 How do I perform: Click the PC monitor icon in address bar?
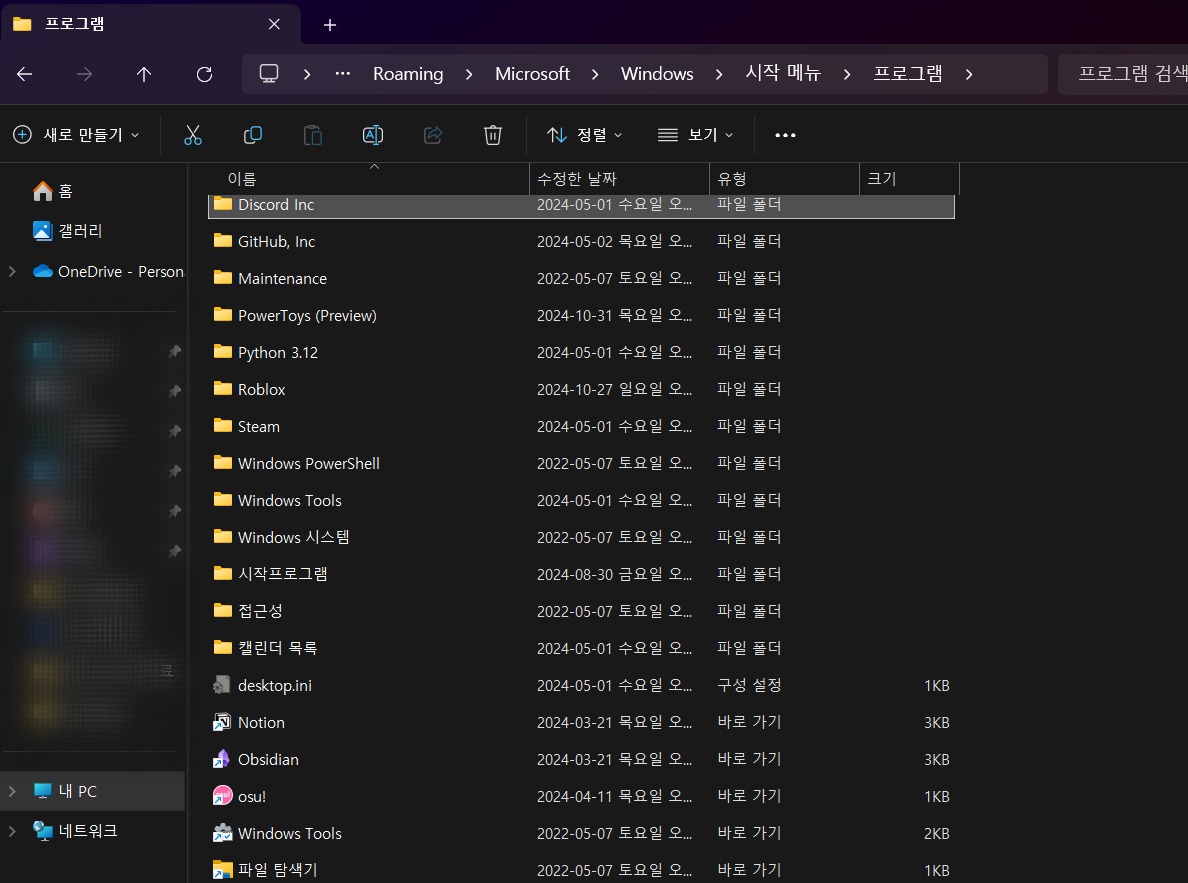coord(269,74)
